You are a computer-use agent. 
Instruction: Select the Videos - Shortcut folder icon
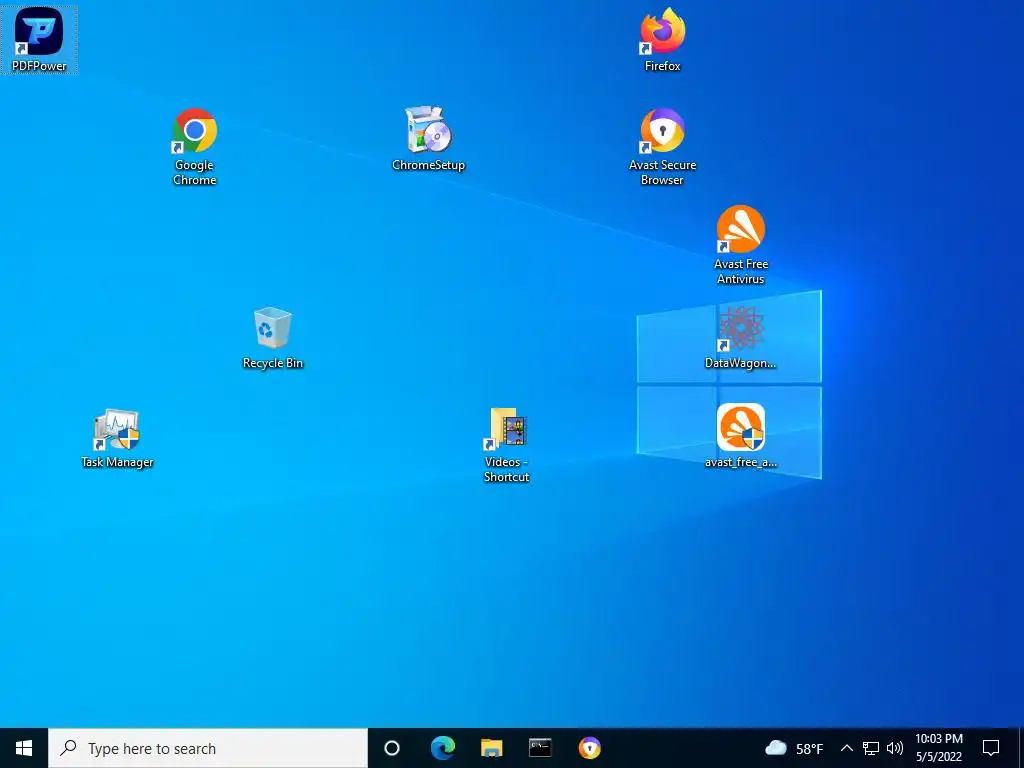[x=507, y=445]
